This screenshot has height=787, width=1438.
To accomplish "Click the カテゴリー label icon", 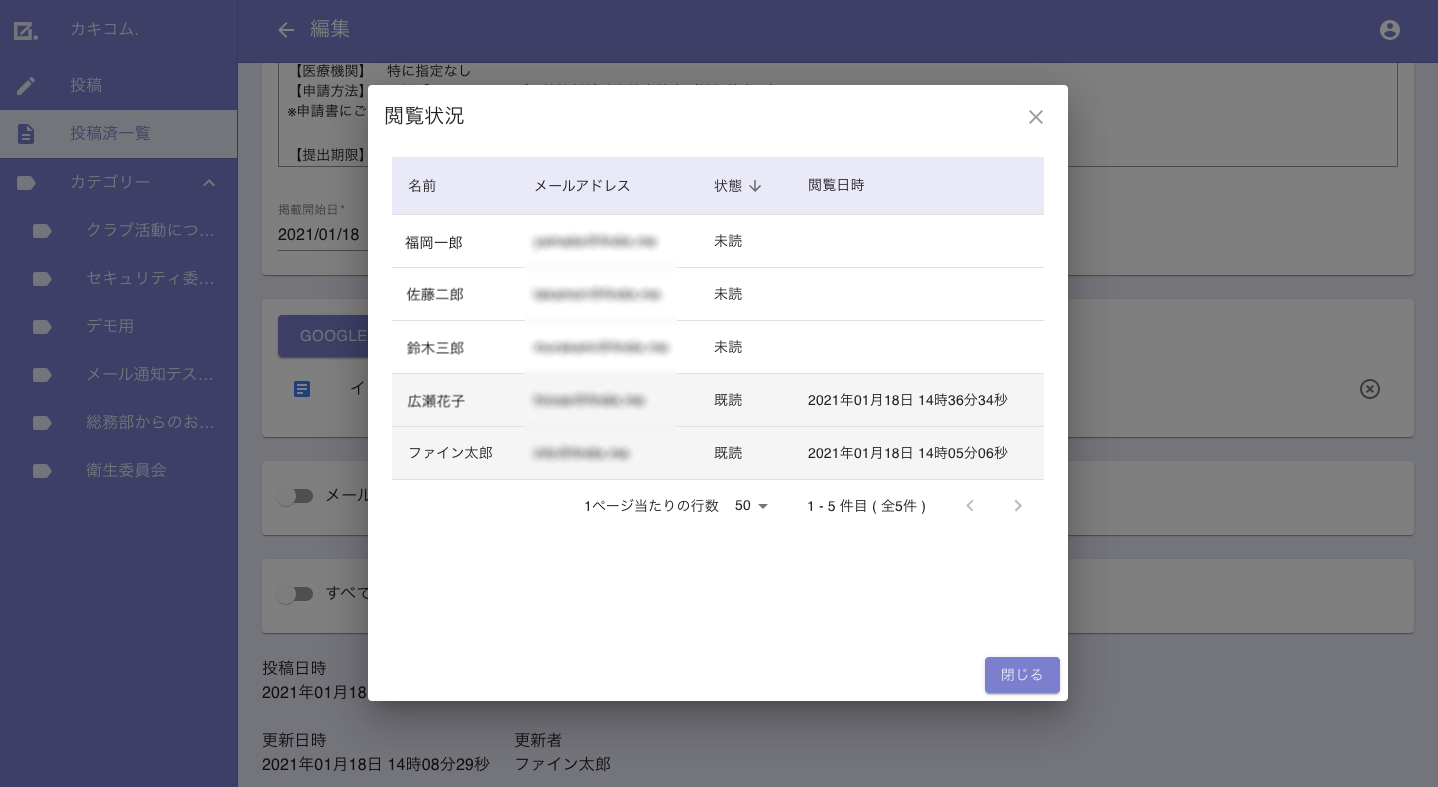I will (x=26, y=182).
